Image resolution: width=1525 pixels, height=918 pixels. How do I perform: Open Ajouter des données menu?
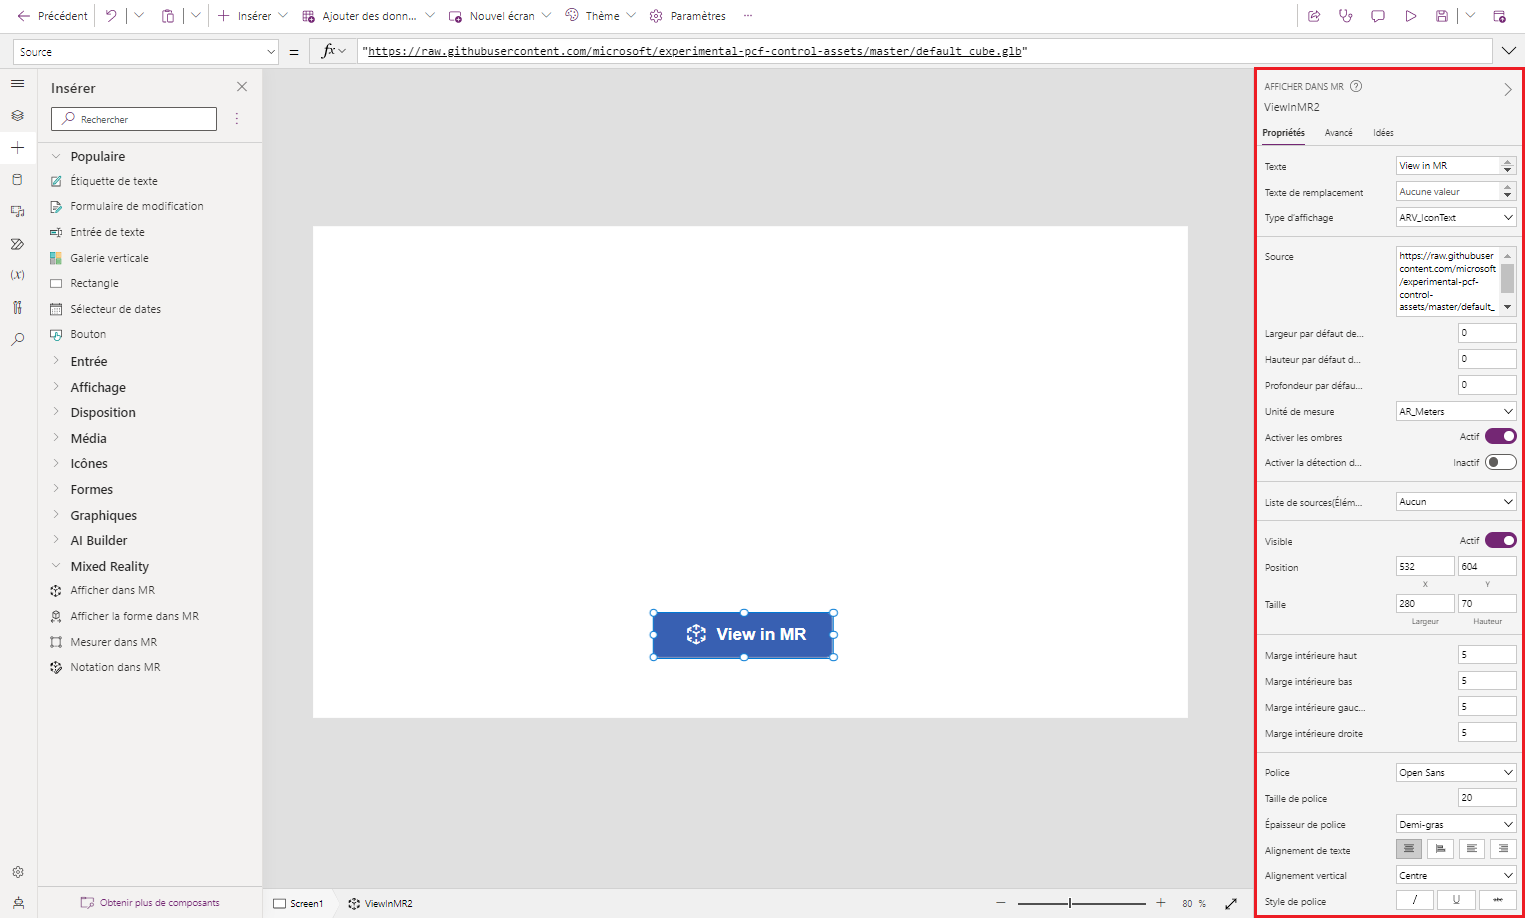[x=368, y=16]
